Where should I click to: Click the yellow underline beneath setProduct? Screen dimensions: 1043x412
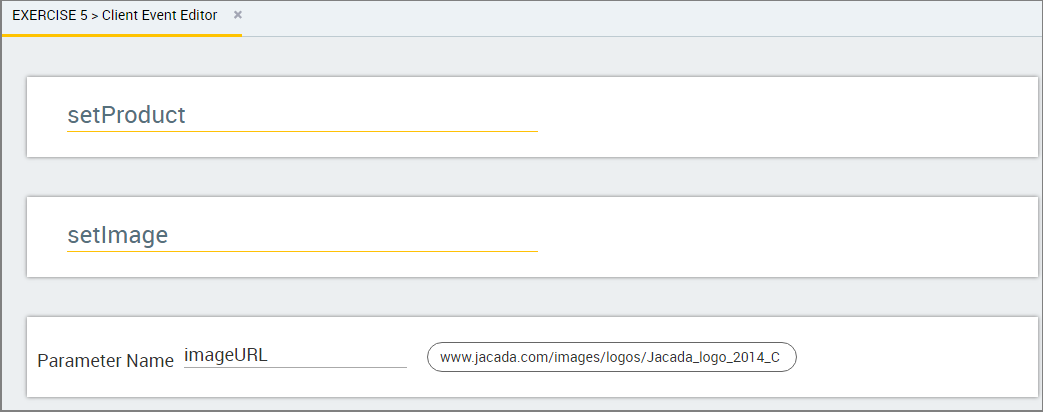[302, 132]
